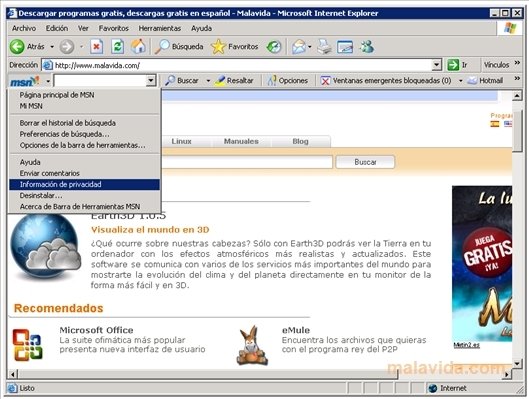Click the Microsoft Office logo icon
Image resolution: width=529 pixels, height=399 pixels.
27,345
